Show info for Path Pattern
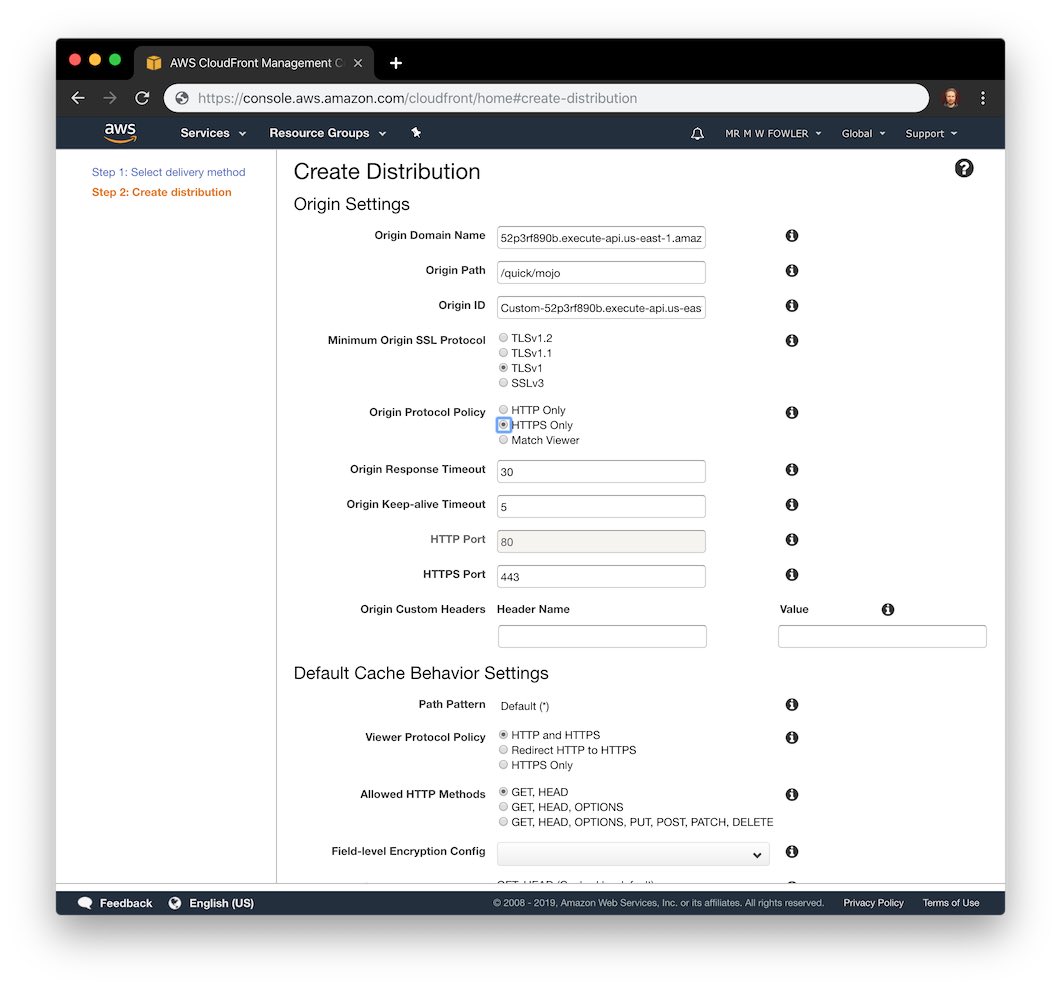 pyautogui.click(x=792, y=705)
